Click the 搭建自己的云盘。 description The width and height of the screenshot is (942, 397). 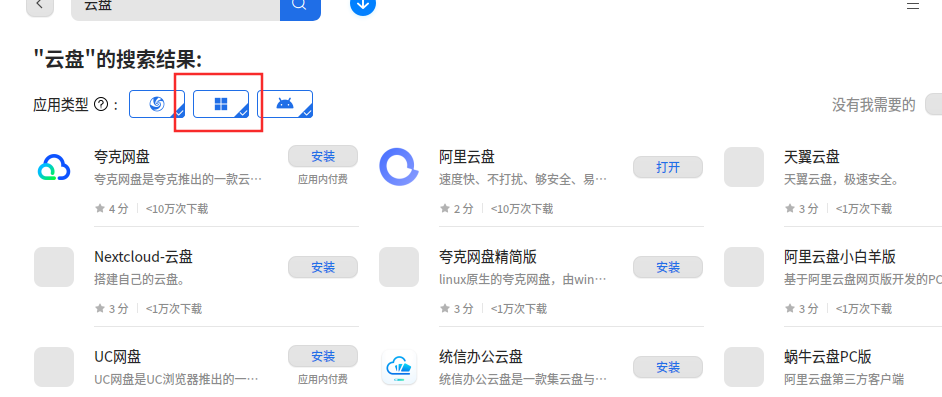pyautogui.click(x=139, y=279)
